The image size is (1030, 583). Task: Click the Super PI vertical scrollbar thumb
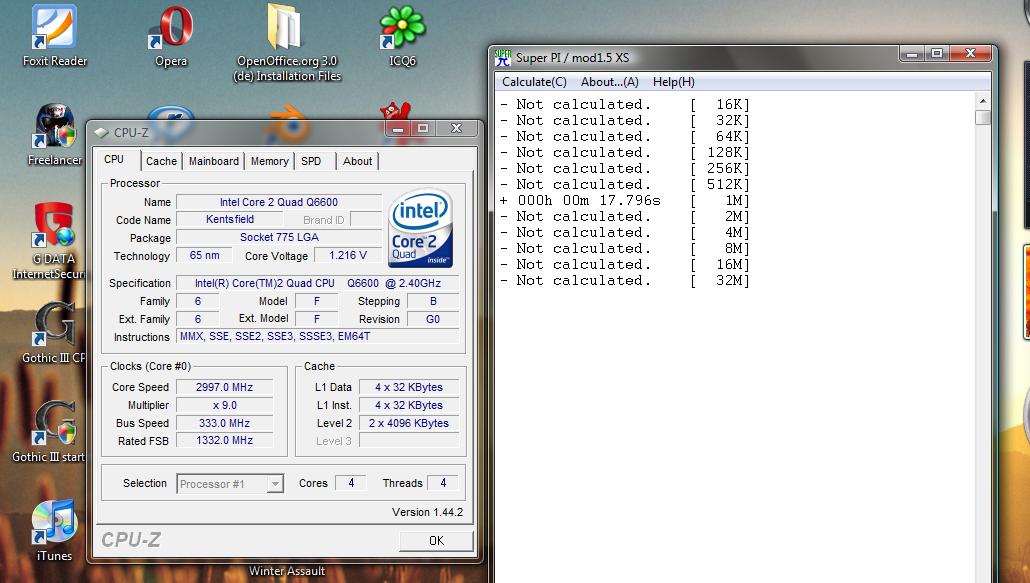coord(983,118)
